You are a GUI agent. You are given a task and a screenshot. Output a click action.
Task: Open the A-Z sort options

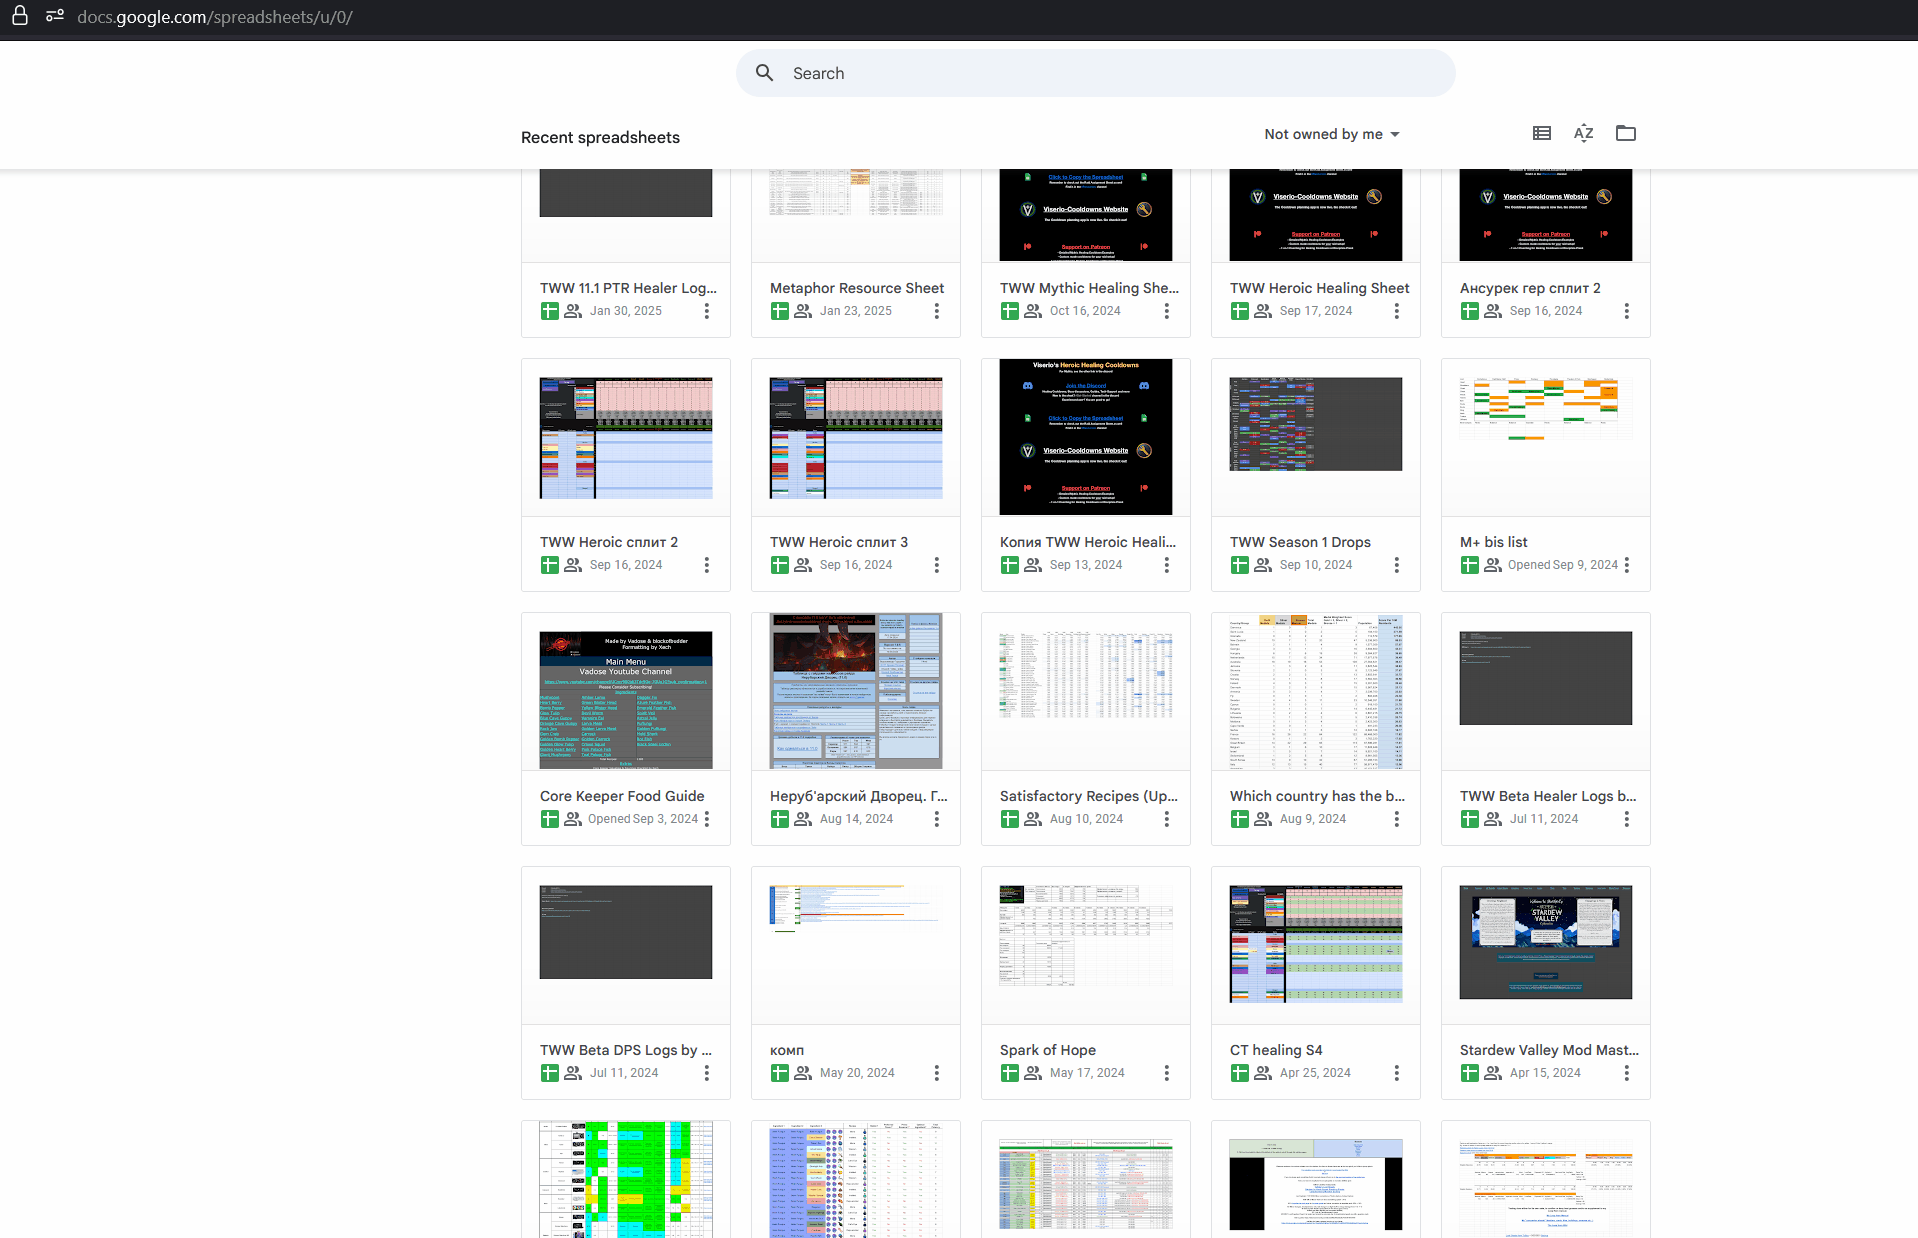coord(1583,133)
